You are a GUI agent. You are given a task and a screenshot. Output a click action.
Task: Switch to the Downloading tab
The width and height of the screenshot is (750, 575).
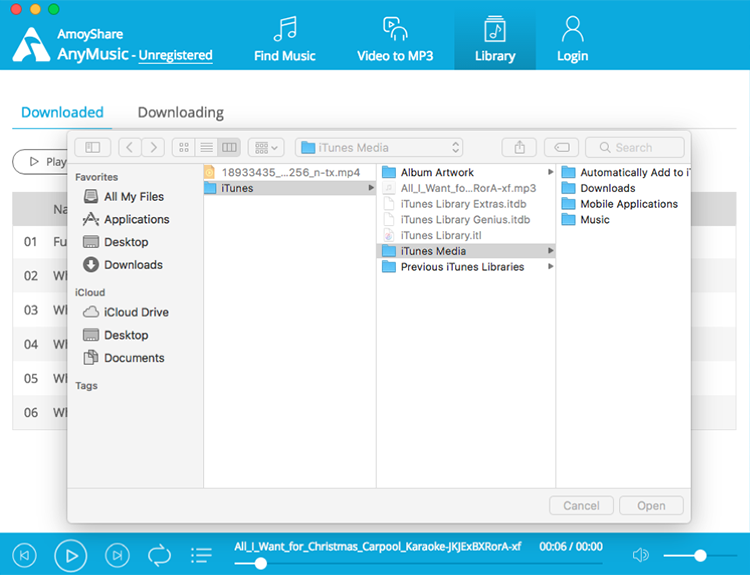(x=181, y=112)
